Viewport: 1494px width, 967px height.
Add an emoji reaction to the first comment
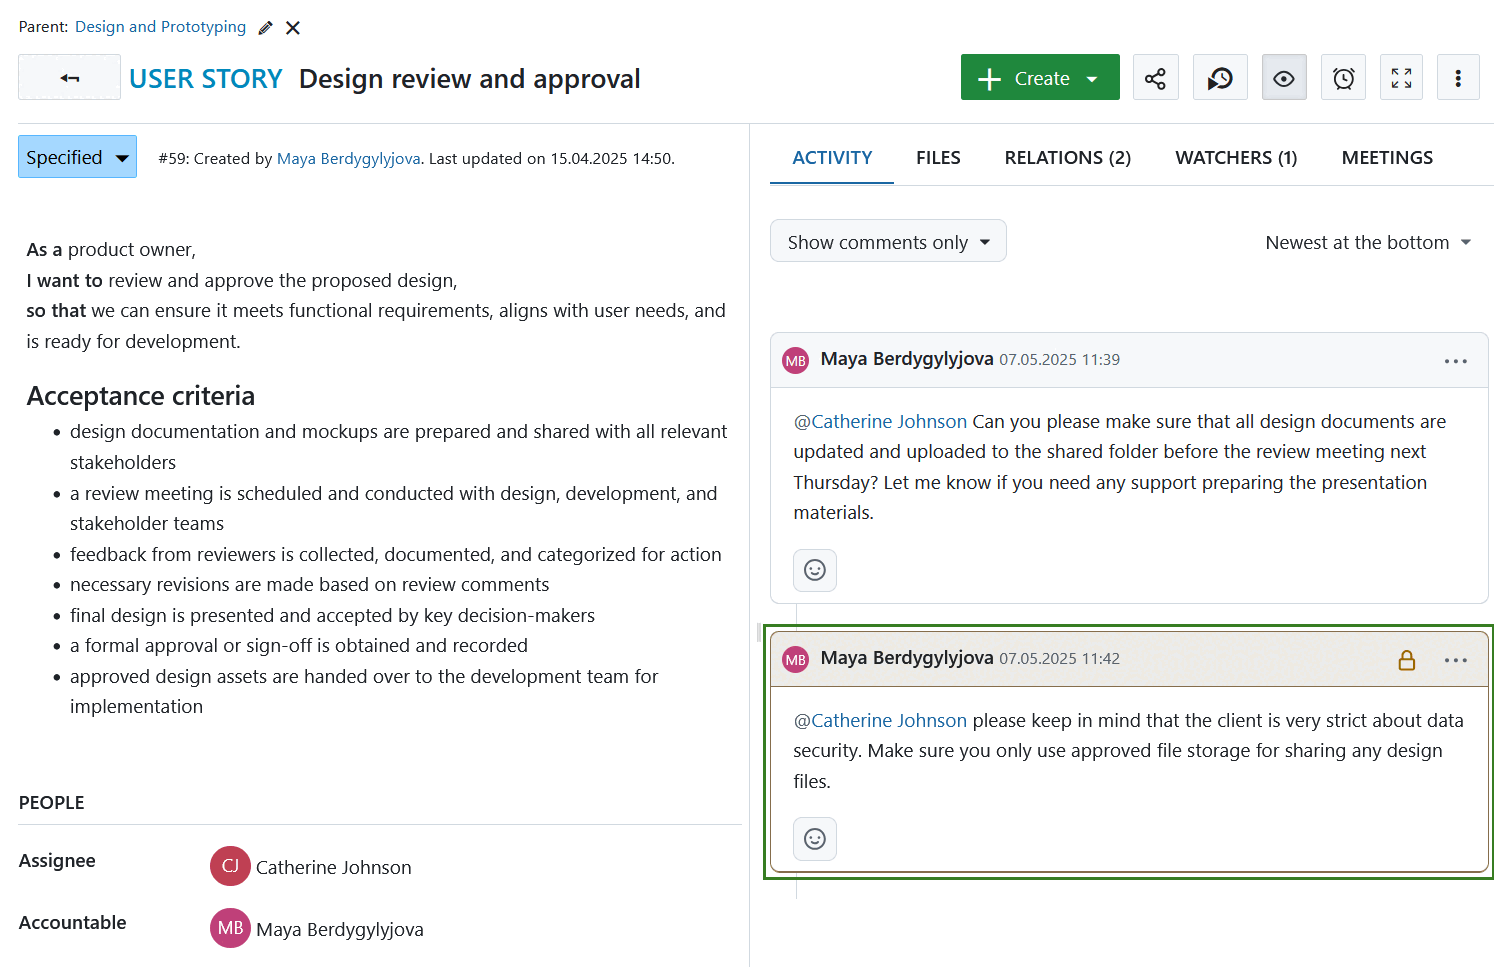click(815, 570)
